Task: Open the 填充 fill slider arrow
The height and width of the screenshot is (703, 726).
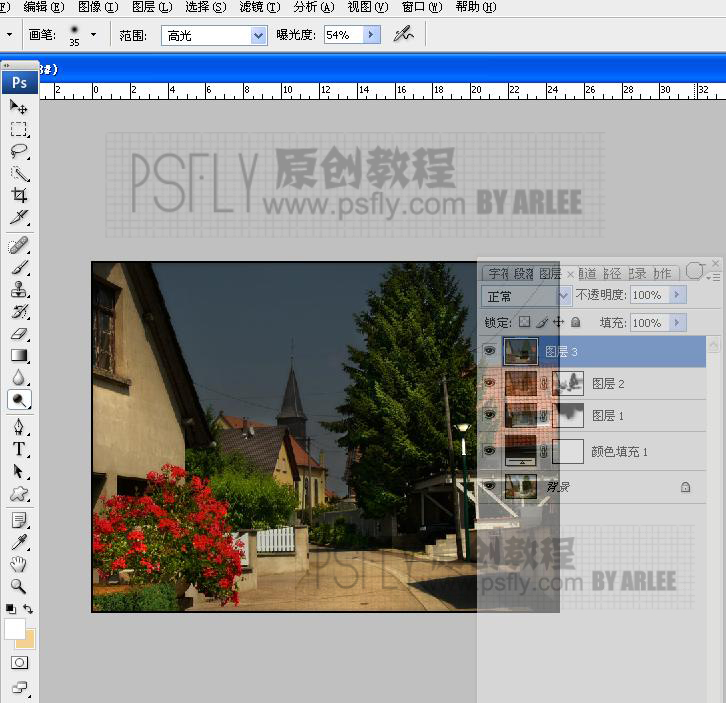Action: [x=676, y=322]
